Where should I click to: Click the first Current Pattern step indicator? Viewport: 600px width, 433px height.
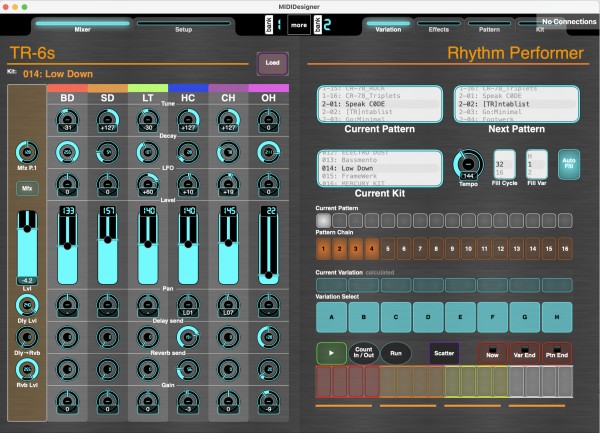tap(323, 220)
